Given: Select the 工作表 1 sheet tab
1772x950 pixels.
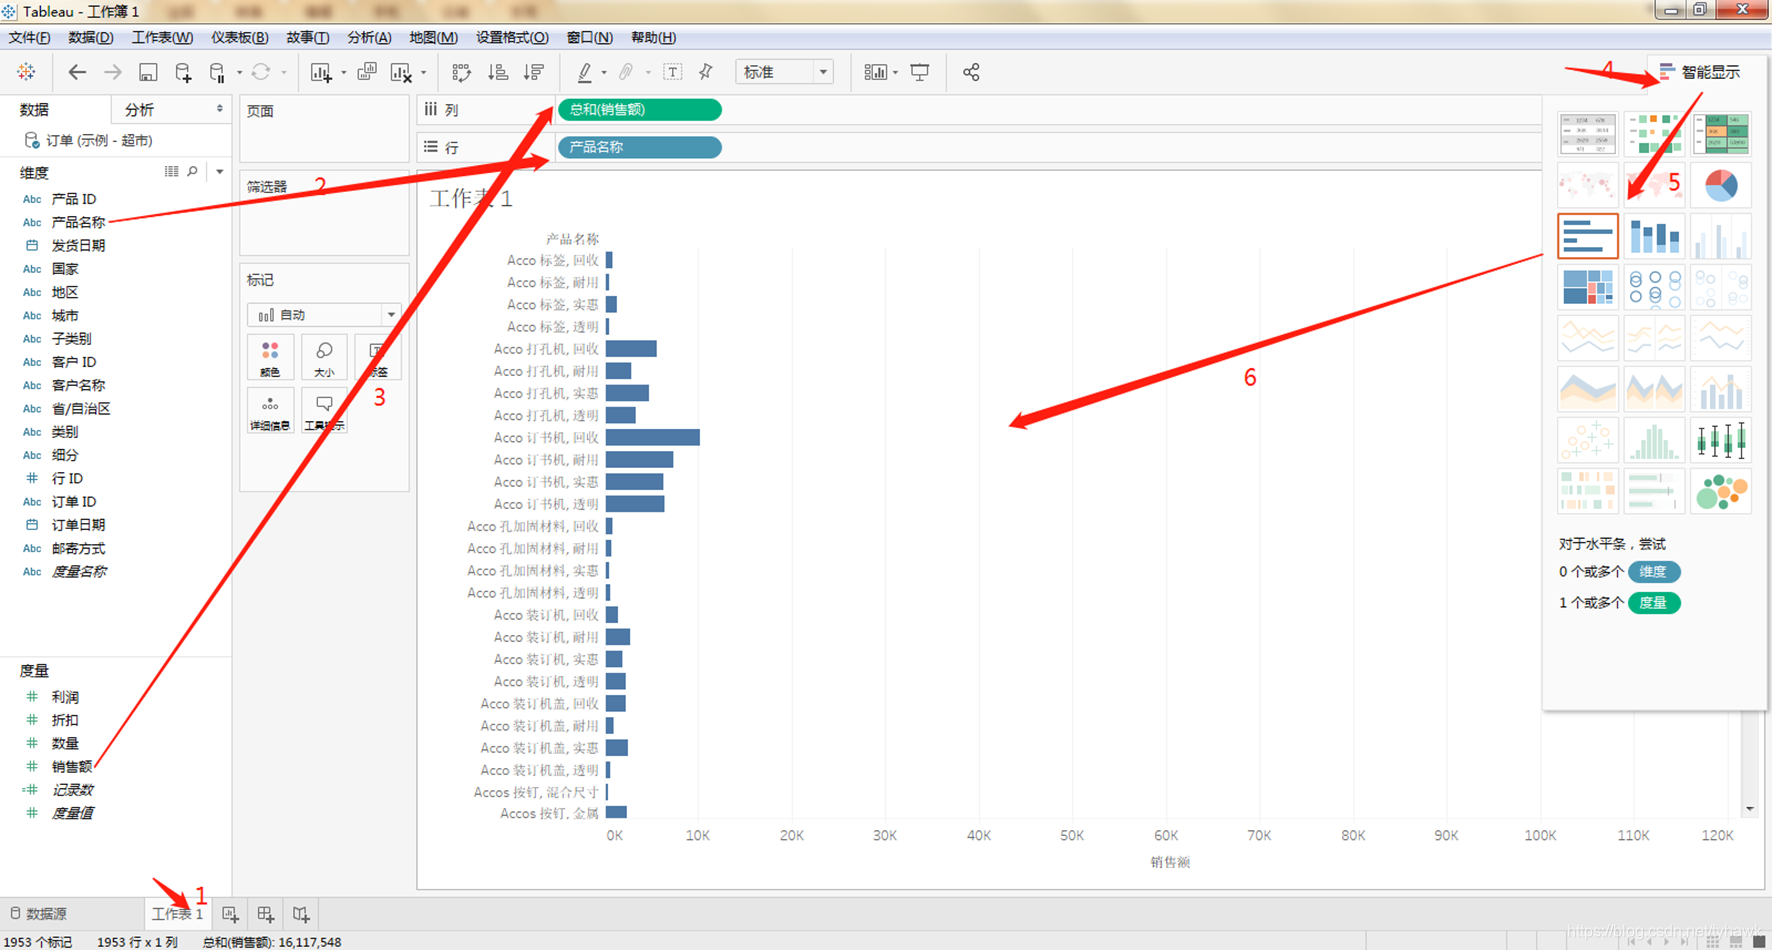Looking at the screenshot, I should click(x=177, y=914).
